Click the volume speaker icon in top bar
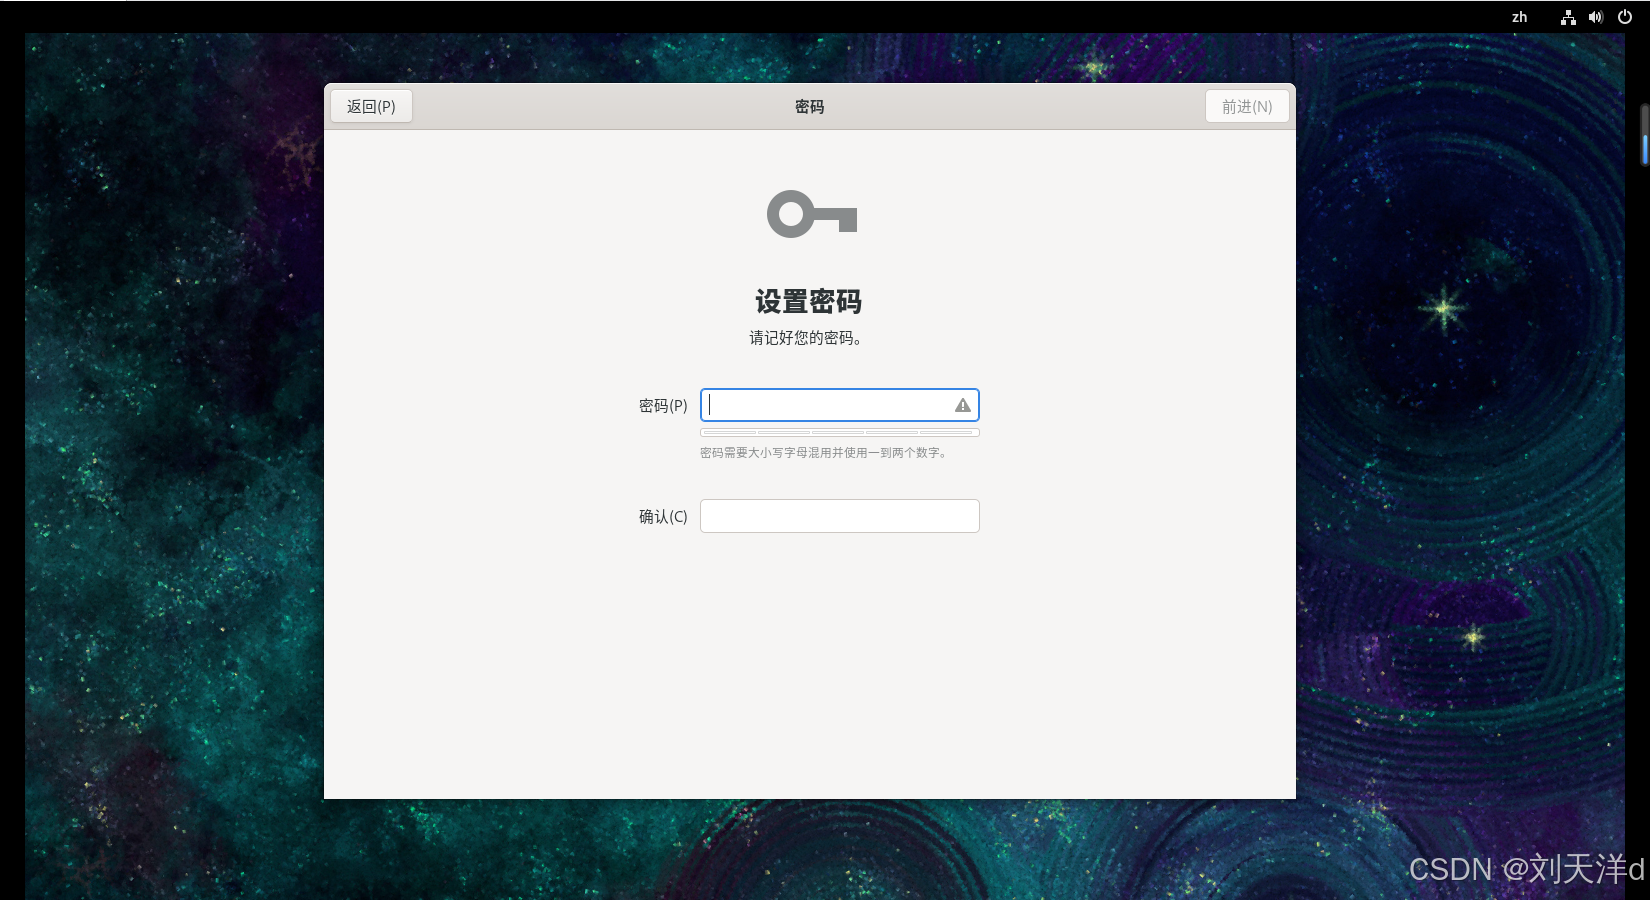 (1596, 17)
